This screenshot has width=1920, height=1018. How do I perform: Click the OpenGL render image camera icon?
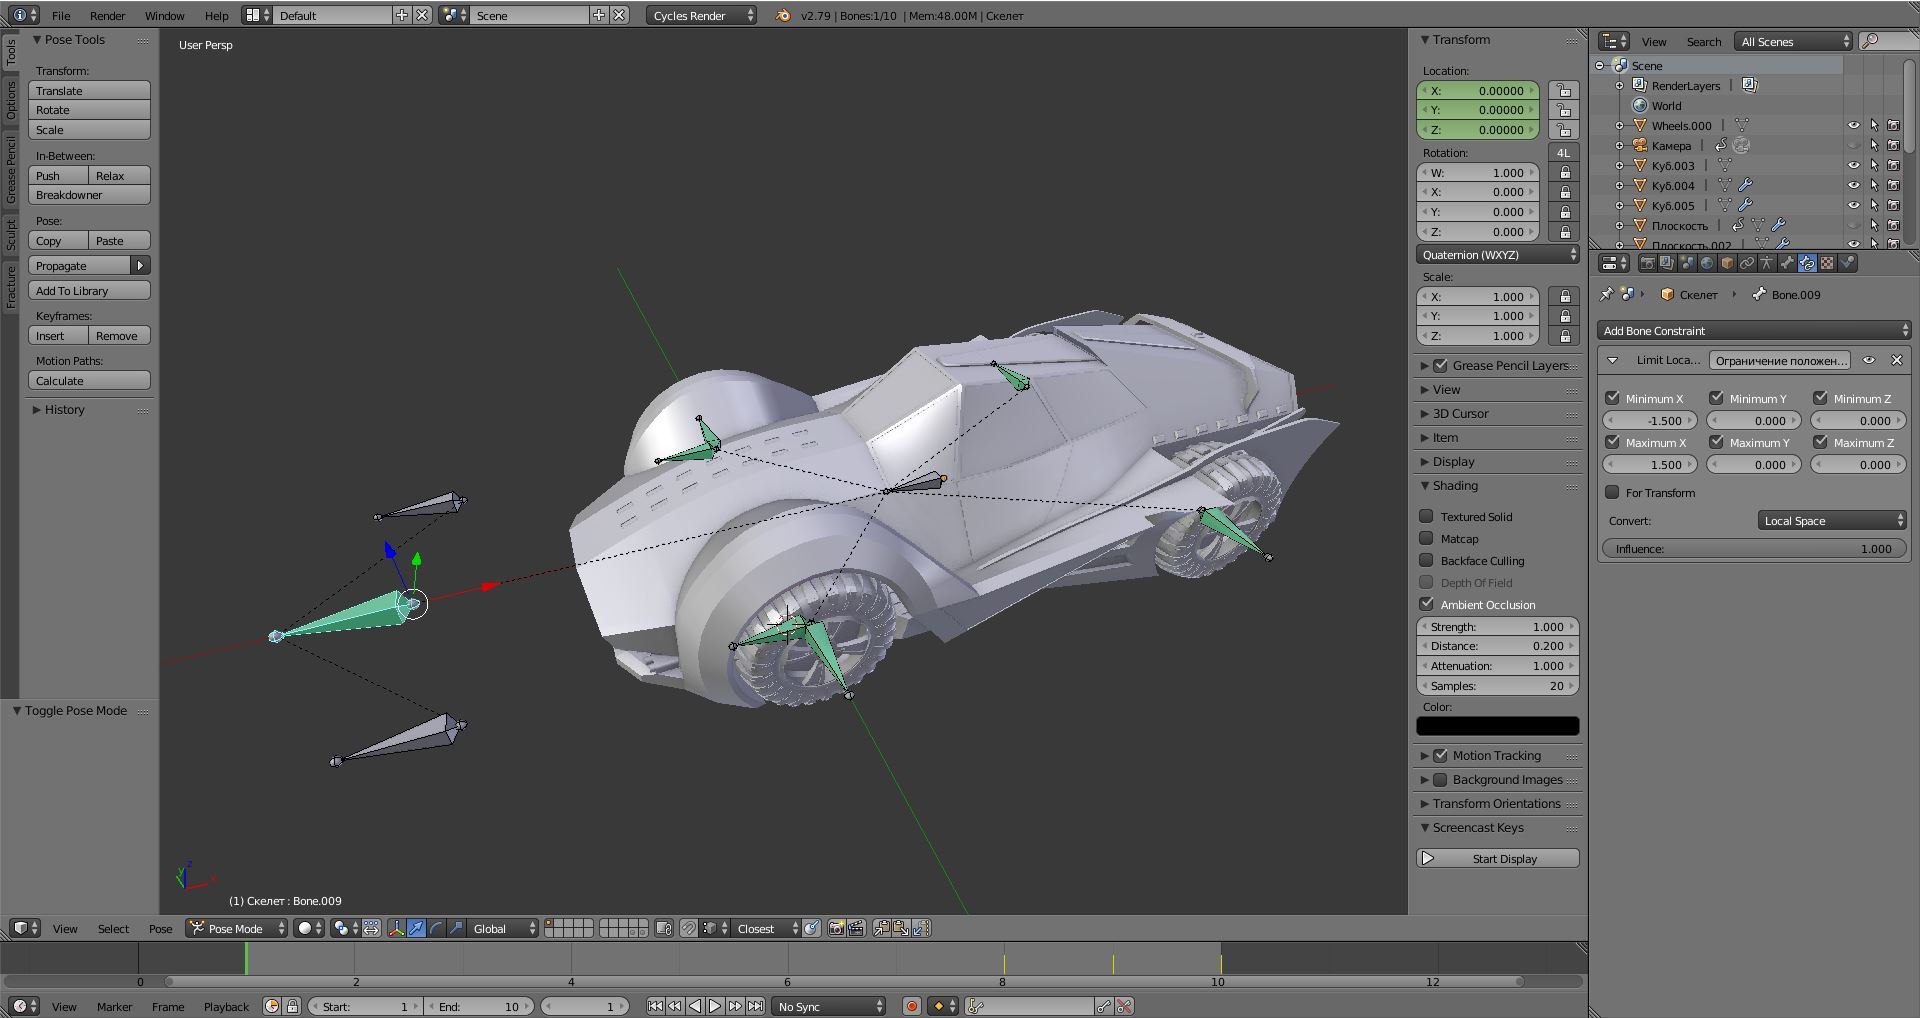[x=836, y=928]
